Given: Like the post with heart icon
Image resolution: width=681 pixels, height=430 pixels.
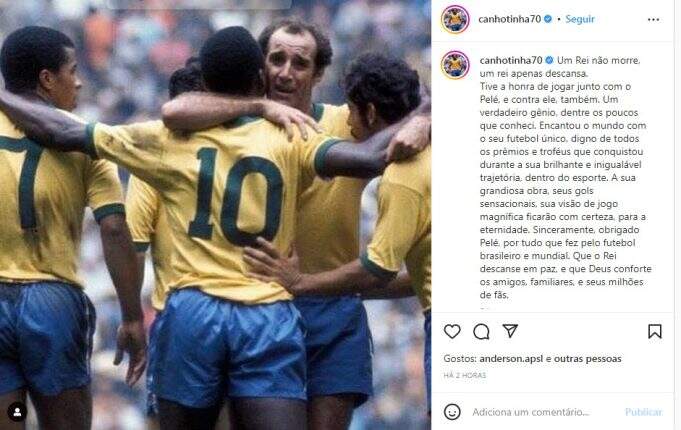Looking at the screenshot, I should click(452, 331).
